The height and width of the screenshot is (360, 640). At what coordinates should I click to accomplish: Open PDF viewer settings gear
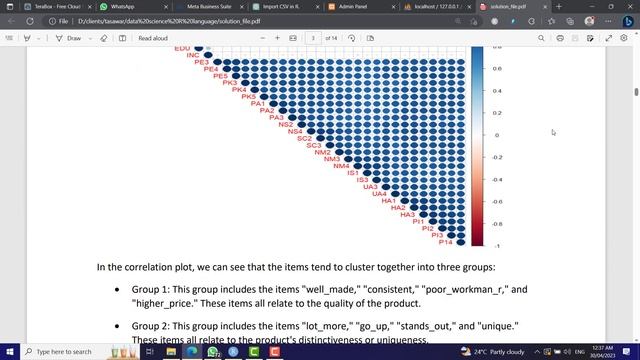pos(624,38)
